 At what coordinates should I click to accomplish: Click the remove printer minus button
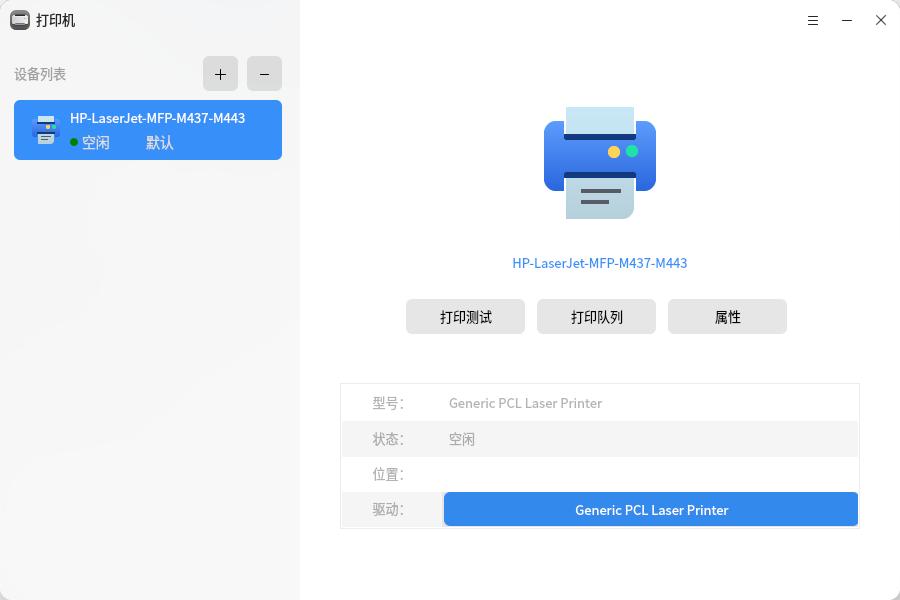click(x=264, y=74)
